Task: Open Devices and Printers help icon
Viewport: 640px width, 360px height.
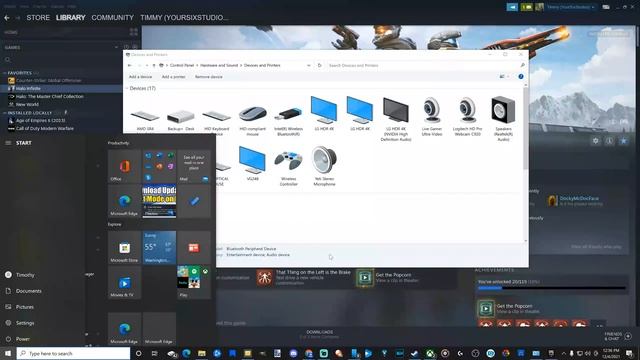Action: [x=521, y=76]
